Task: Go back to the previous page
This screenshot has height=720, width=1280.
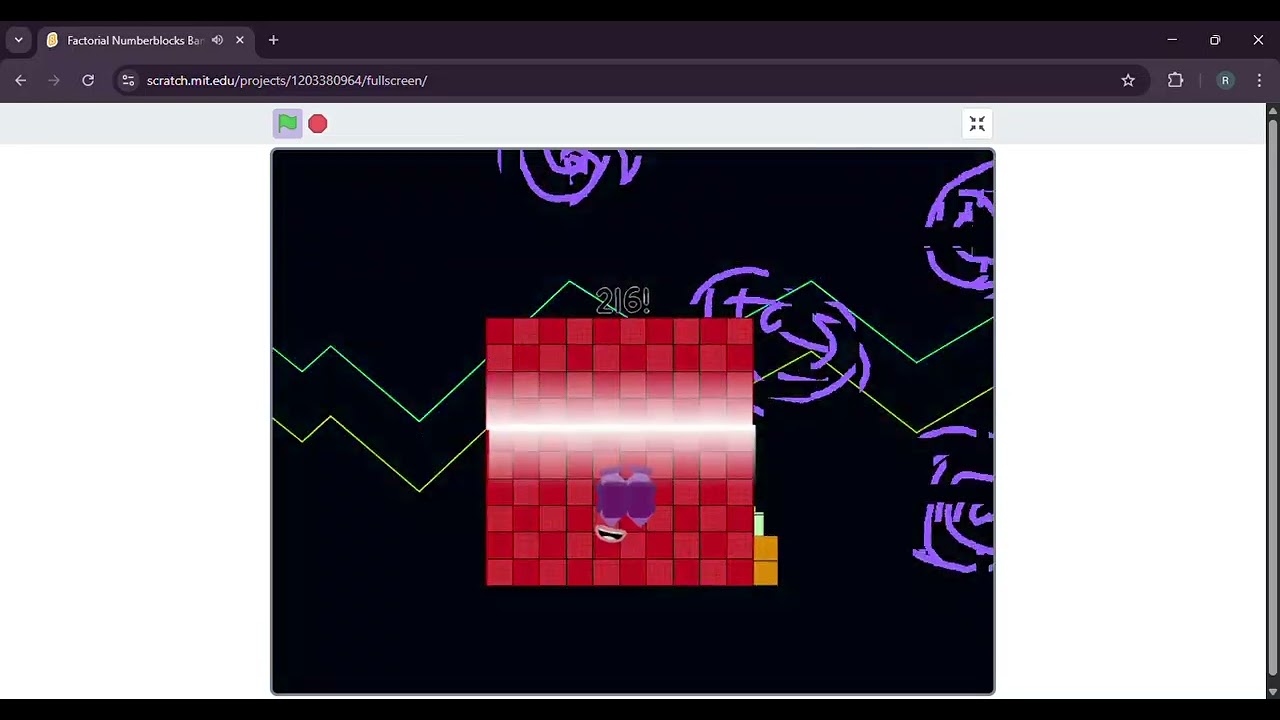Action: [21, 80]
